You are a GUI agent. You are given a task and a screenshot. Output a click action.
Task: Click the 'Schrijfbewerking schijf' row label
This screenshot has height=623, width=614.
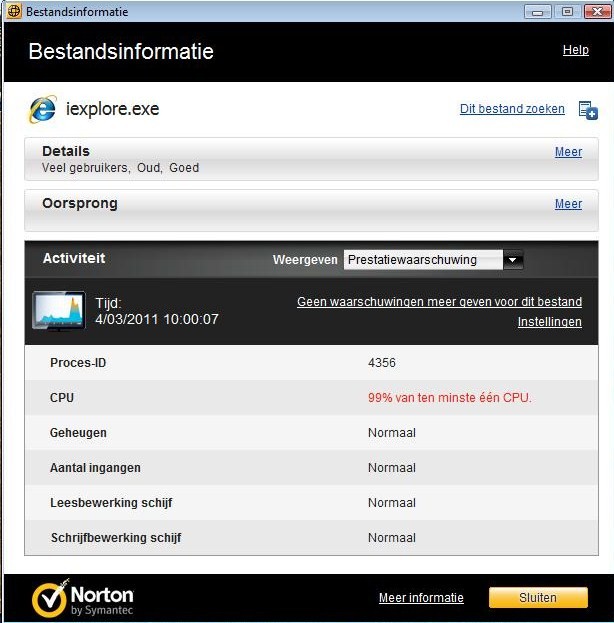point(116,538)
